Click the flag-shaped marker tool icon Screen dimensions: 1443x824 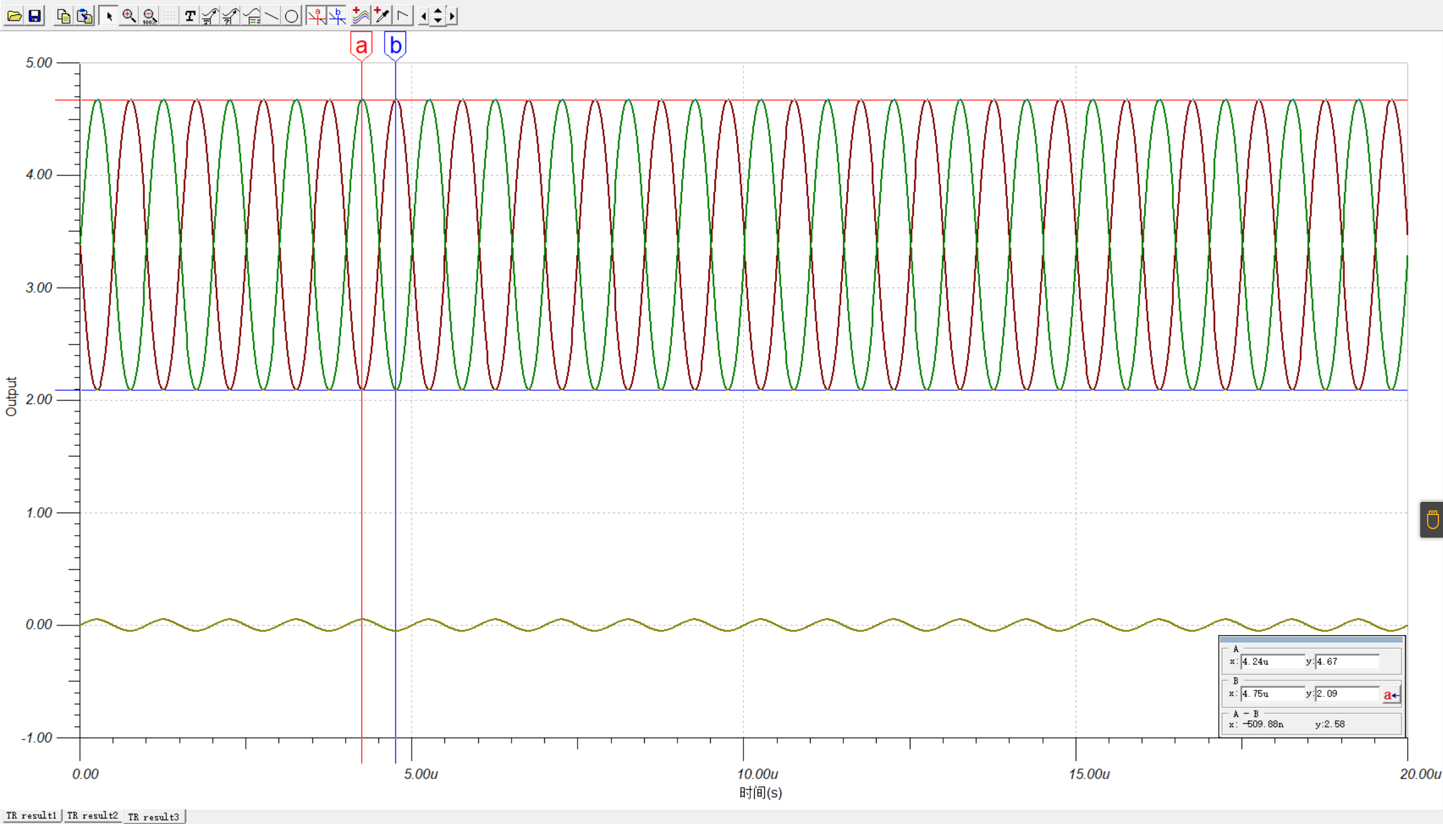[x=403, y=16]
